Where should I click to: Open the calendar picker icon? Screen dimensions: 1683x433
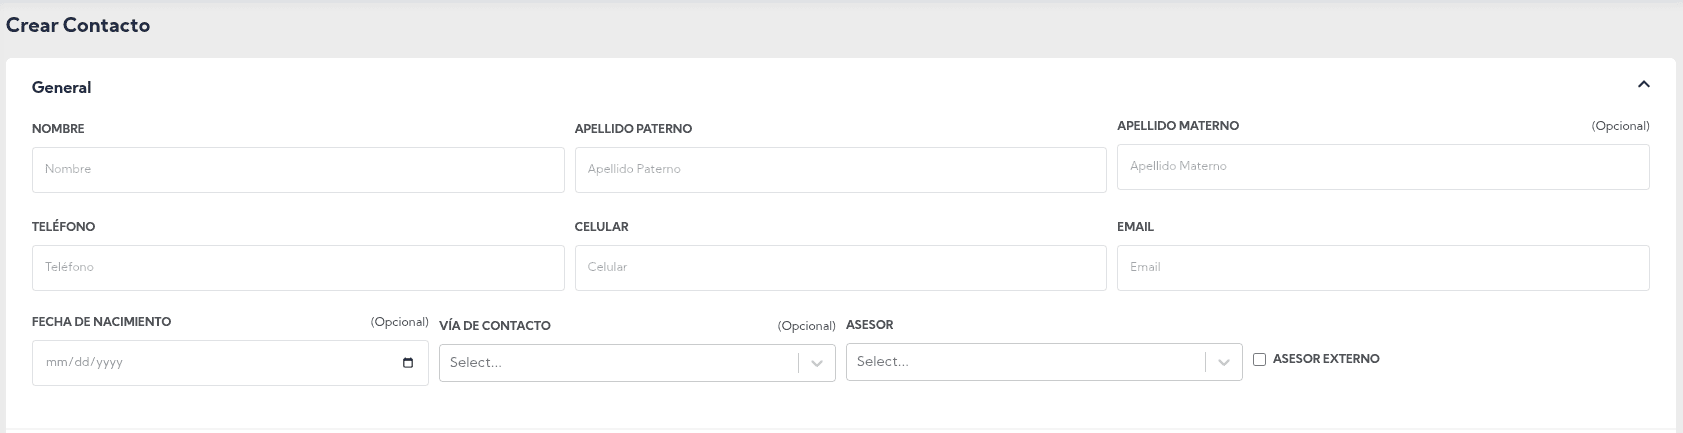pyautogui.click(x=407, y=363)
